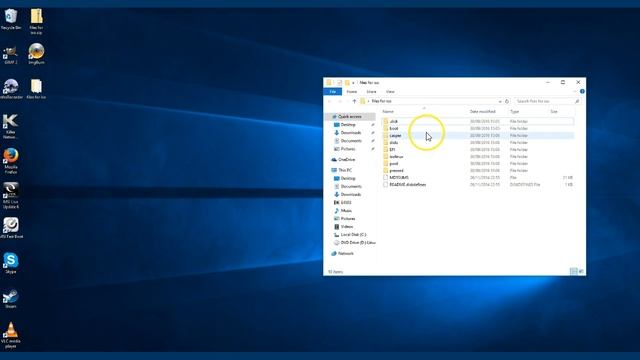Refresh the Explorer address bar location
Image resolution: width=640 pixels, height=360 pixels.
[507, 101]
